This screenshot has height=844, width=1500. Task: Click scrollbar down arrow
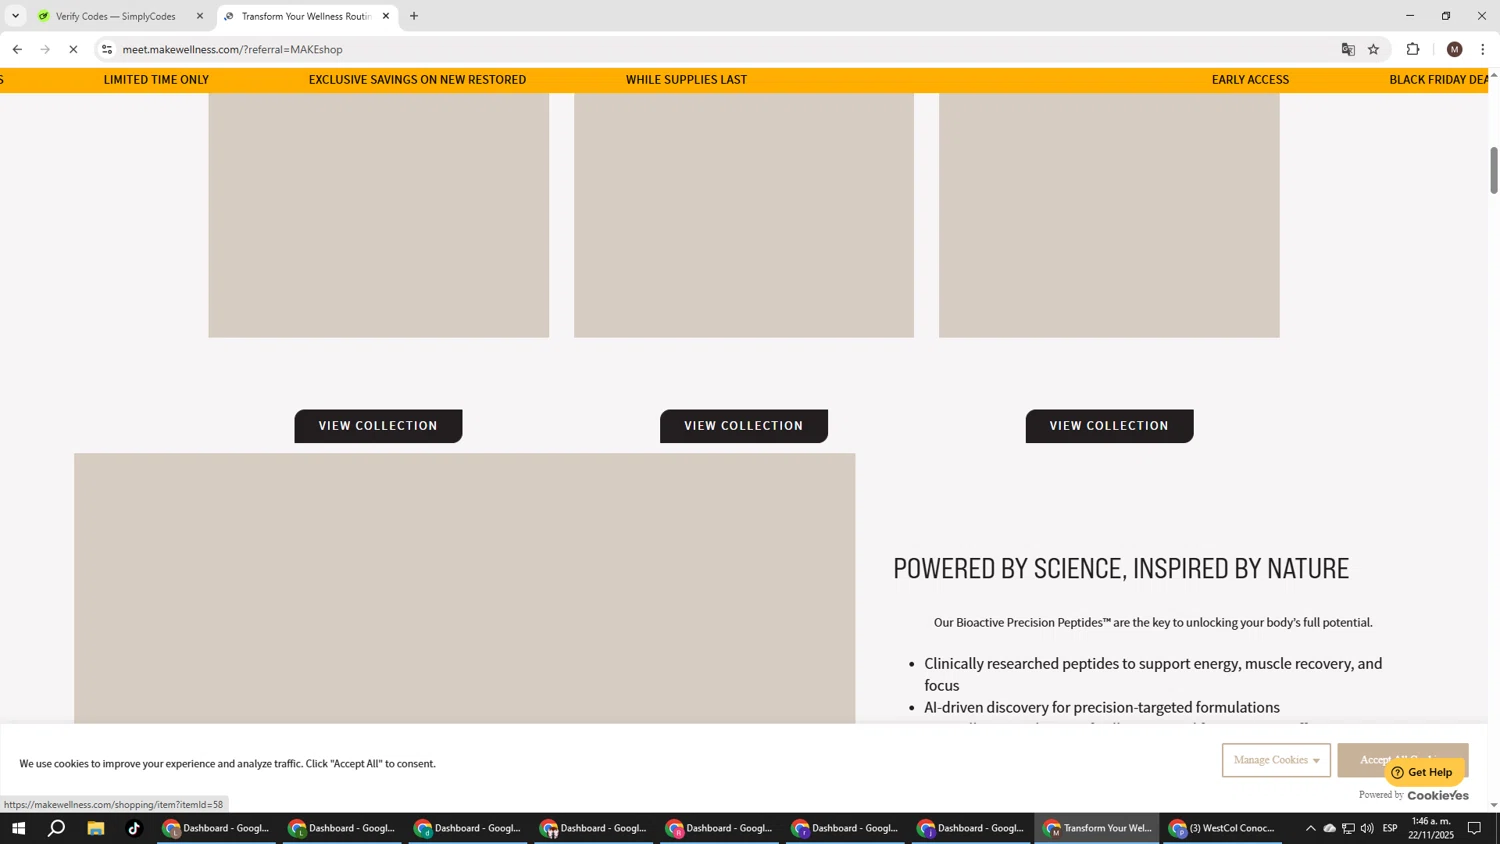[x=1494, y=805]
